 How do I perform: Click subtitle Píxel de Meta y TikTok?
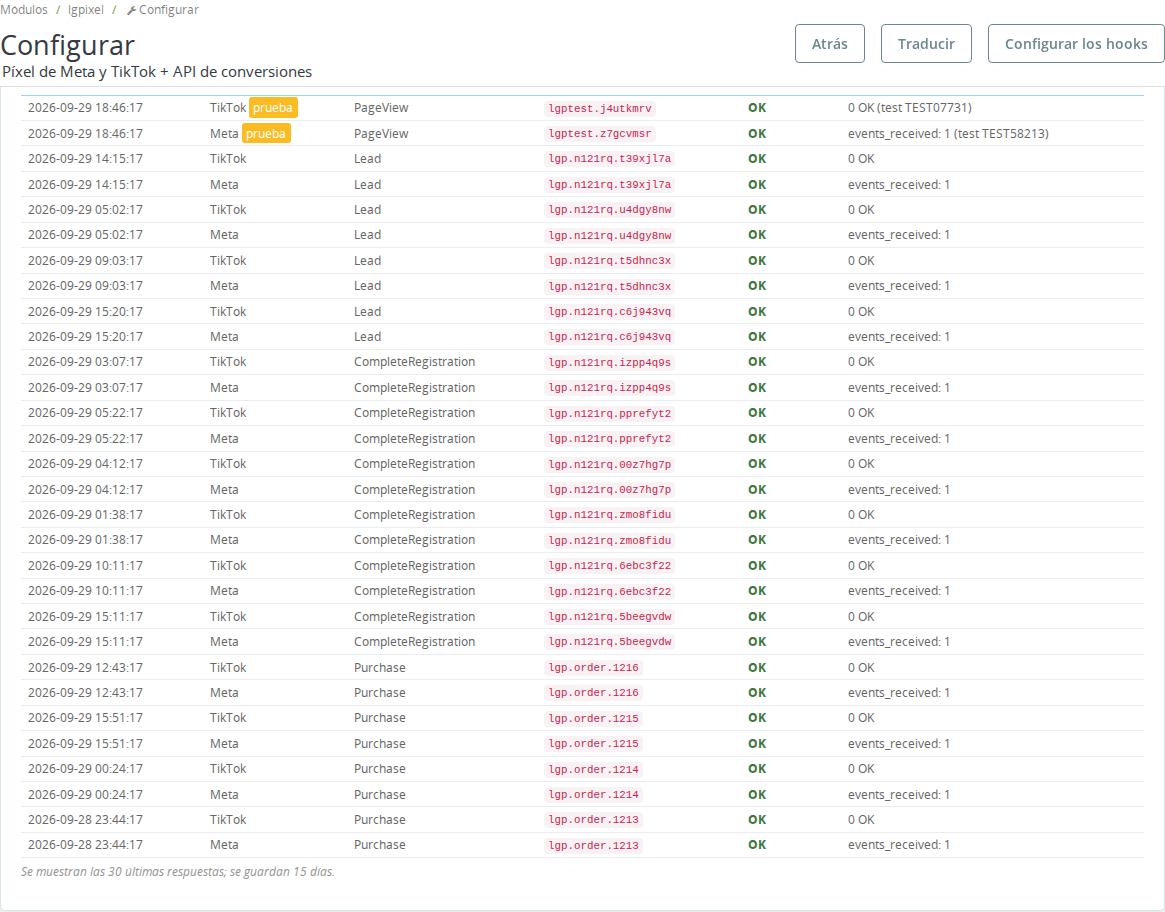(157, 72)
